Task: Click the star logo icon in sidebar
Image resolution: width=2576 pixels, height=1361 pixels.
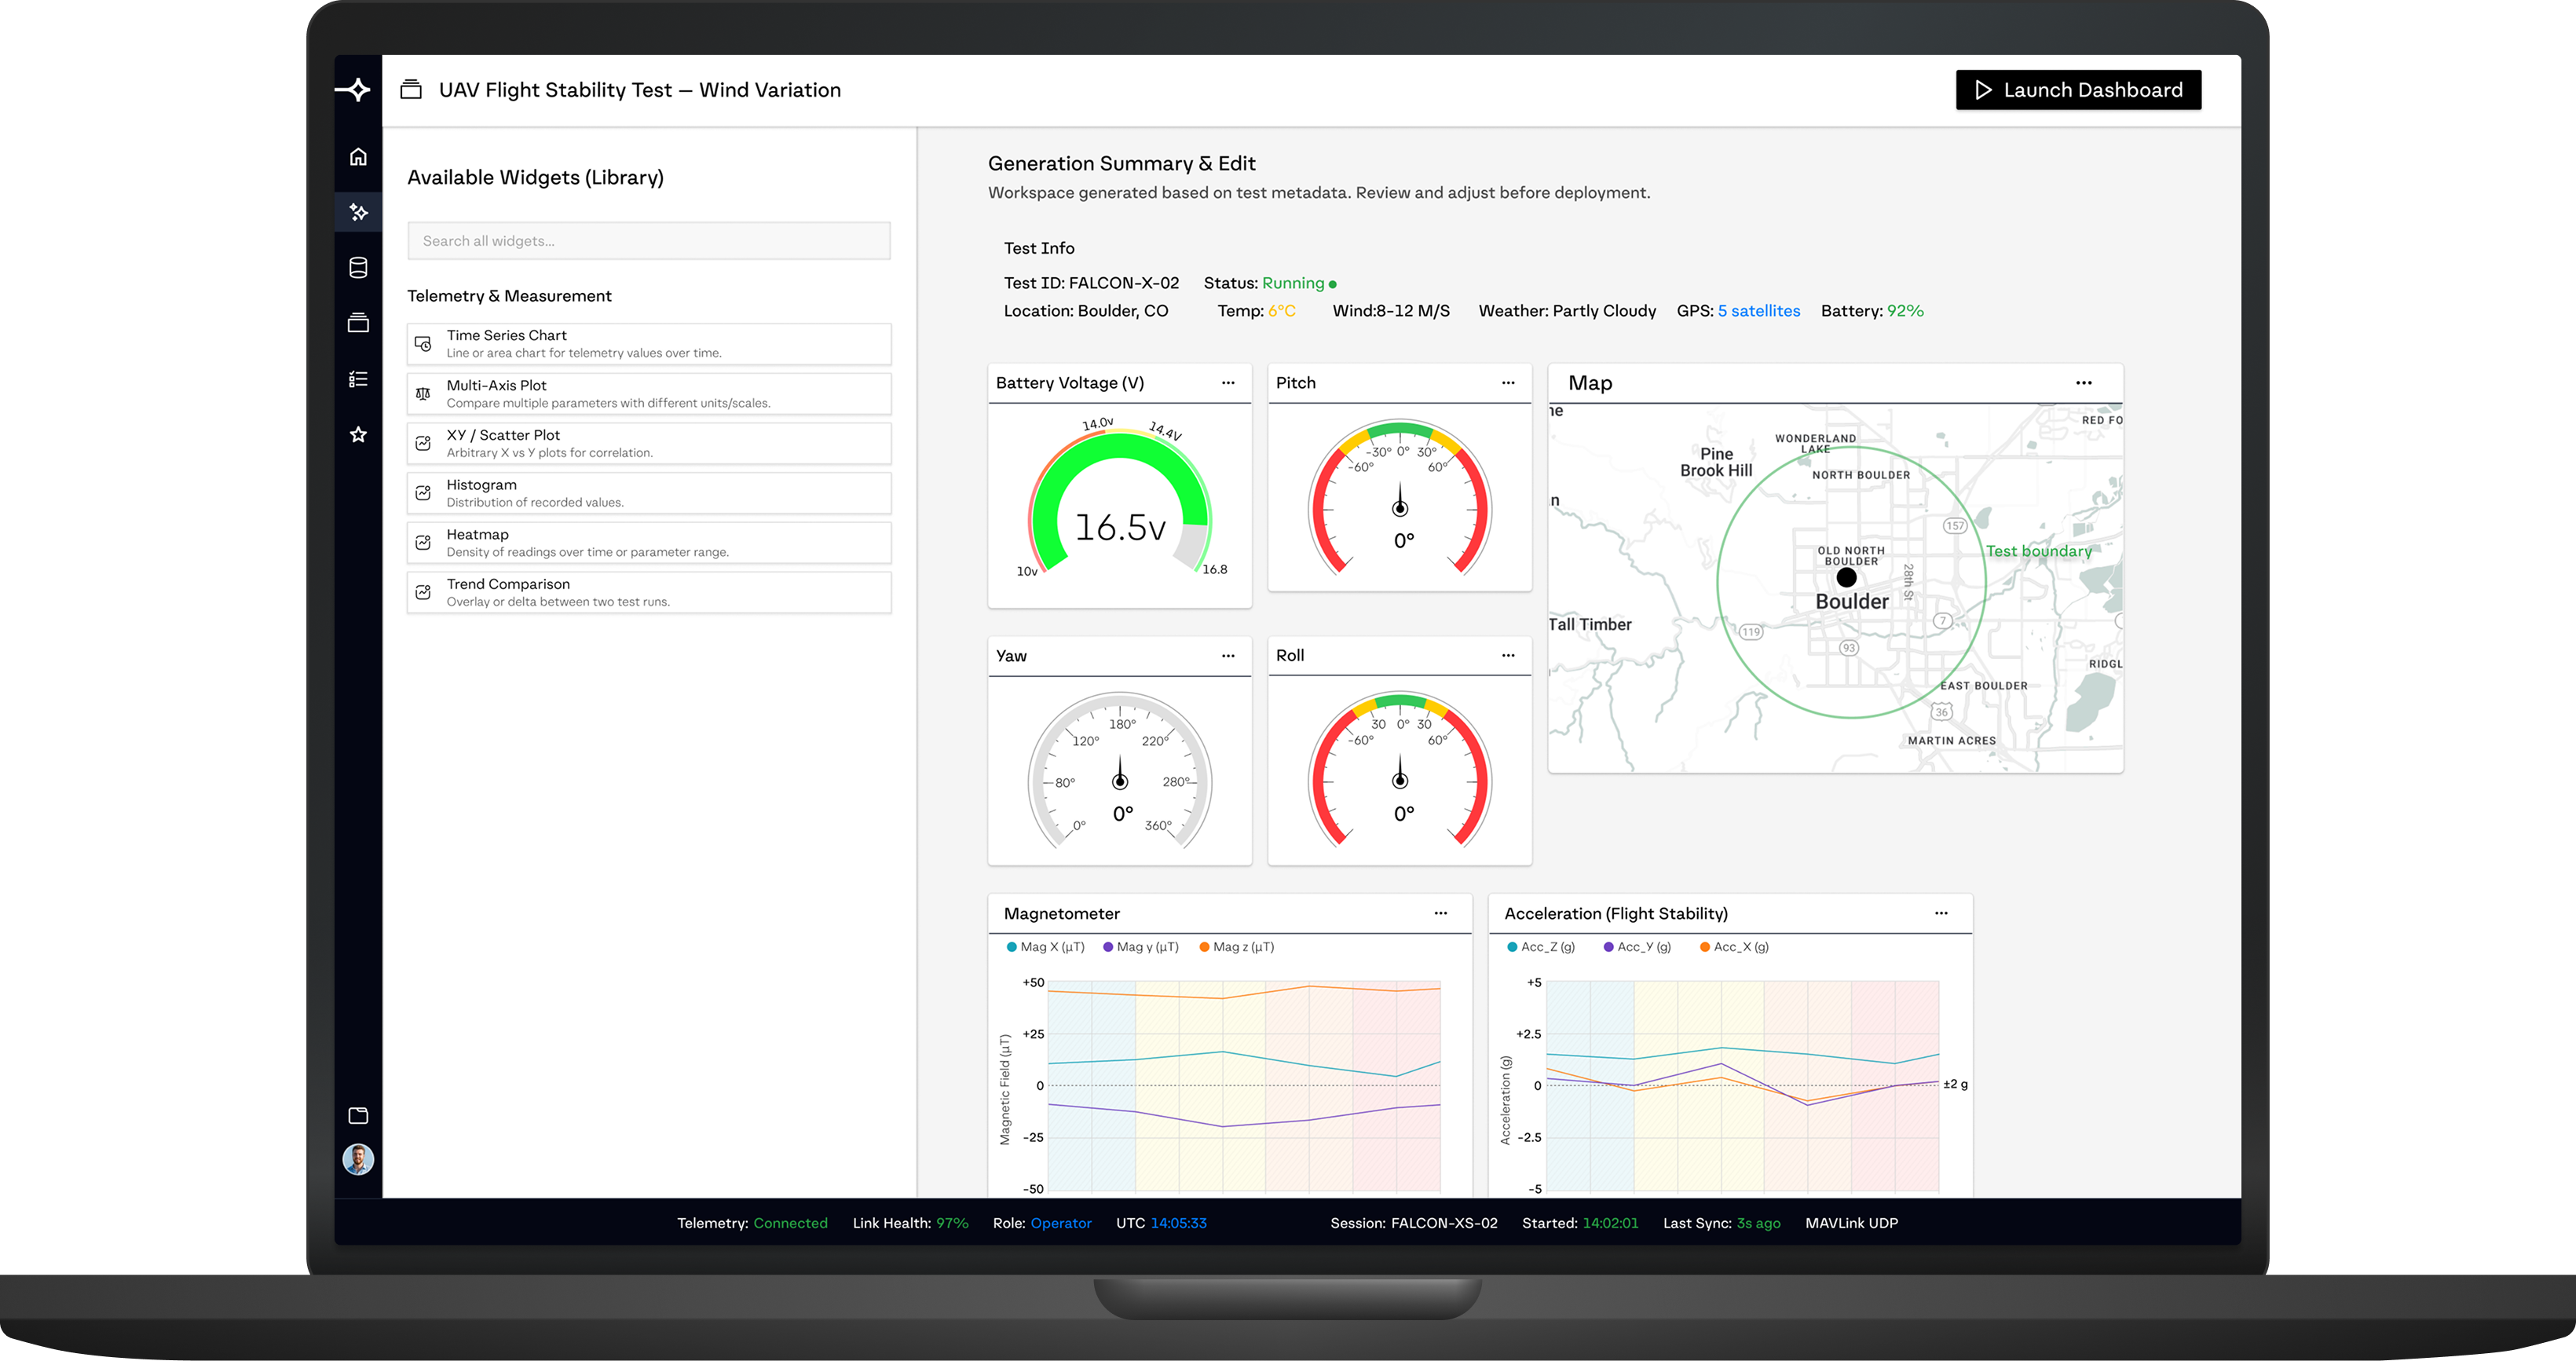Action: coord(353,90)
